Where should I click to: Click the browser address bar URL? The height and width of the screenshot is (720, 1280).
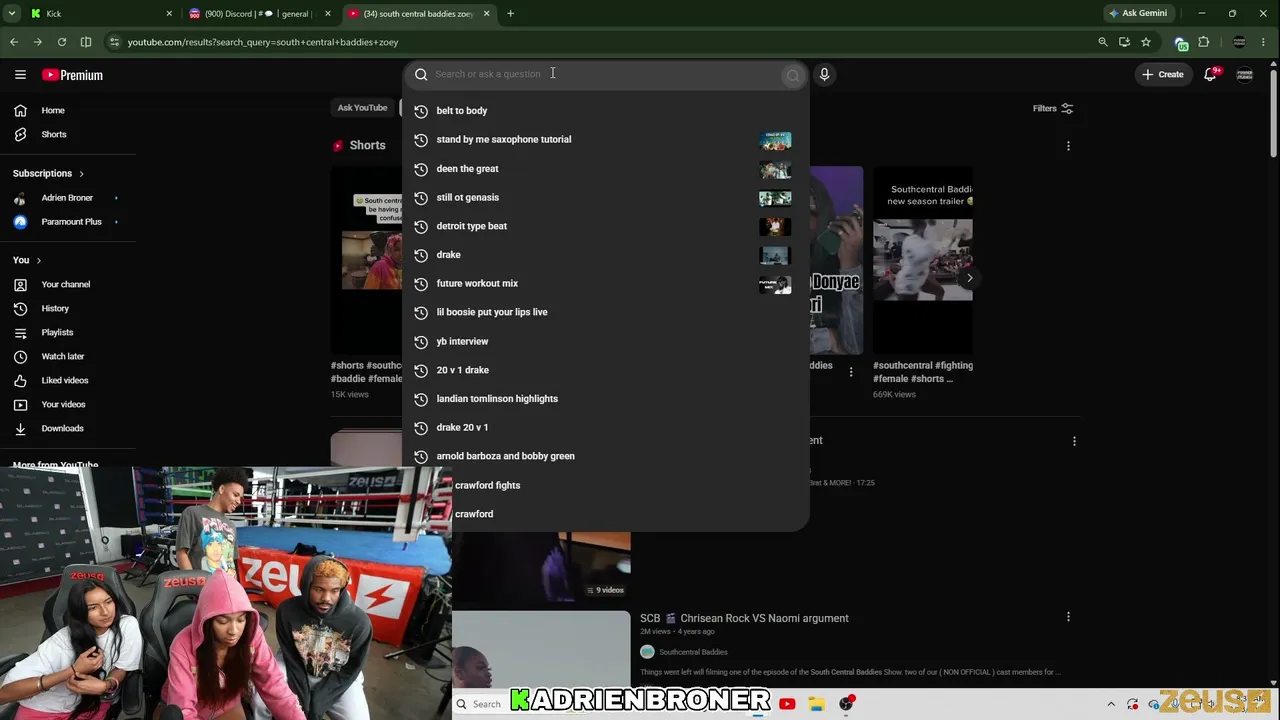click(263, 42)
